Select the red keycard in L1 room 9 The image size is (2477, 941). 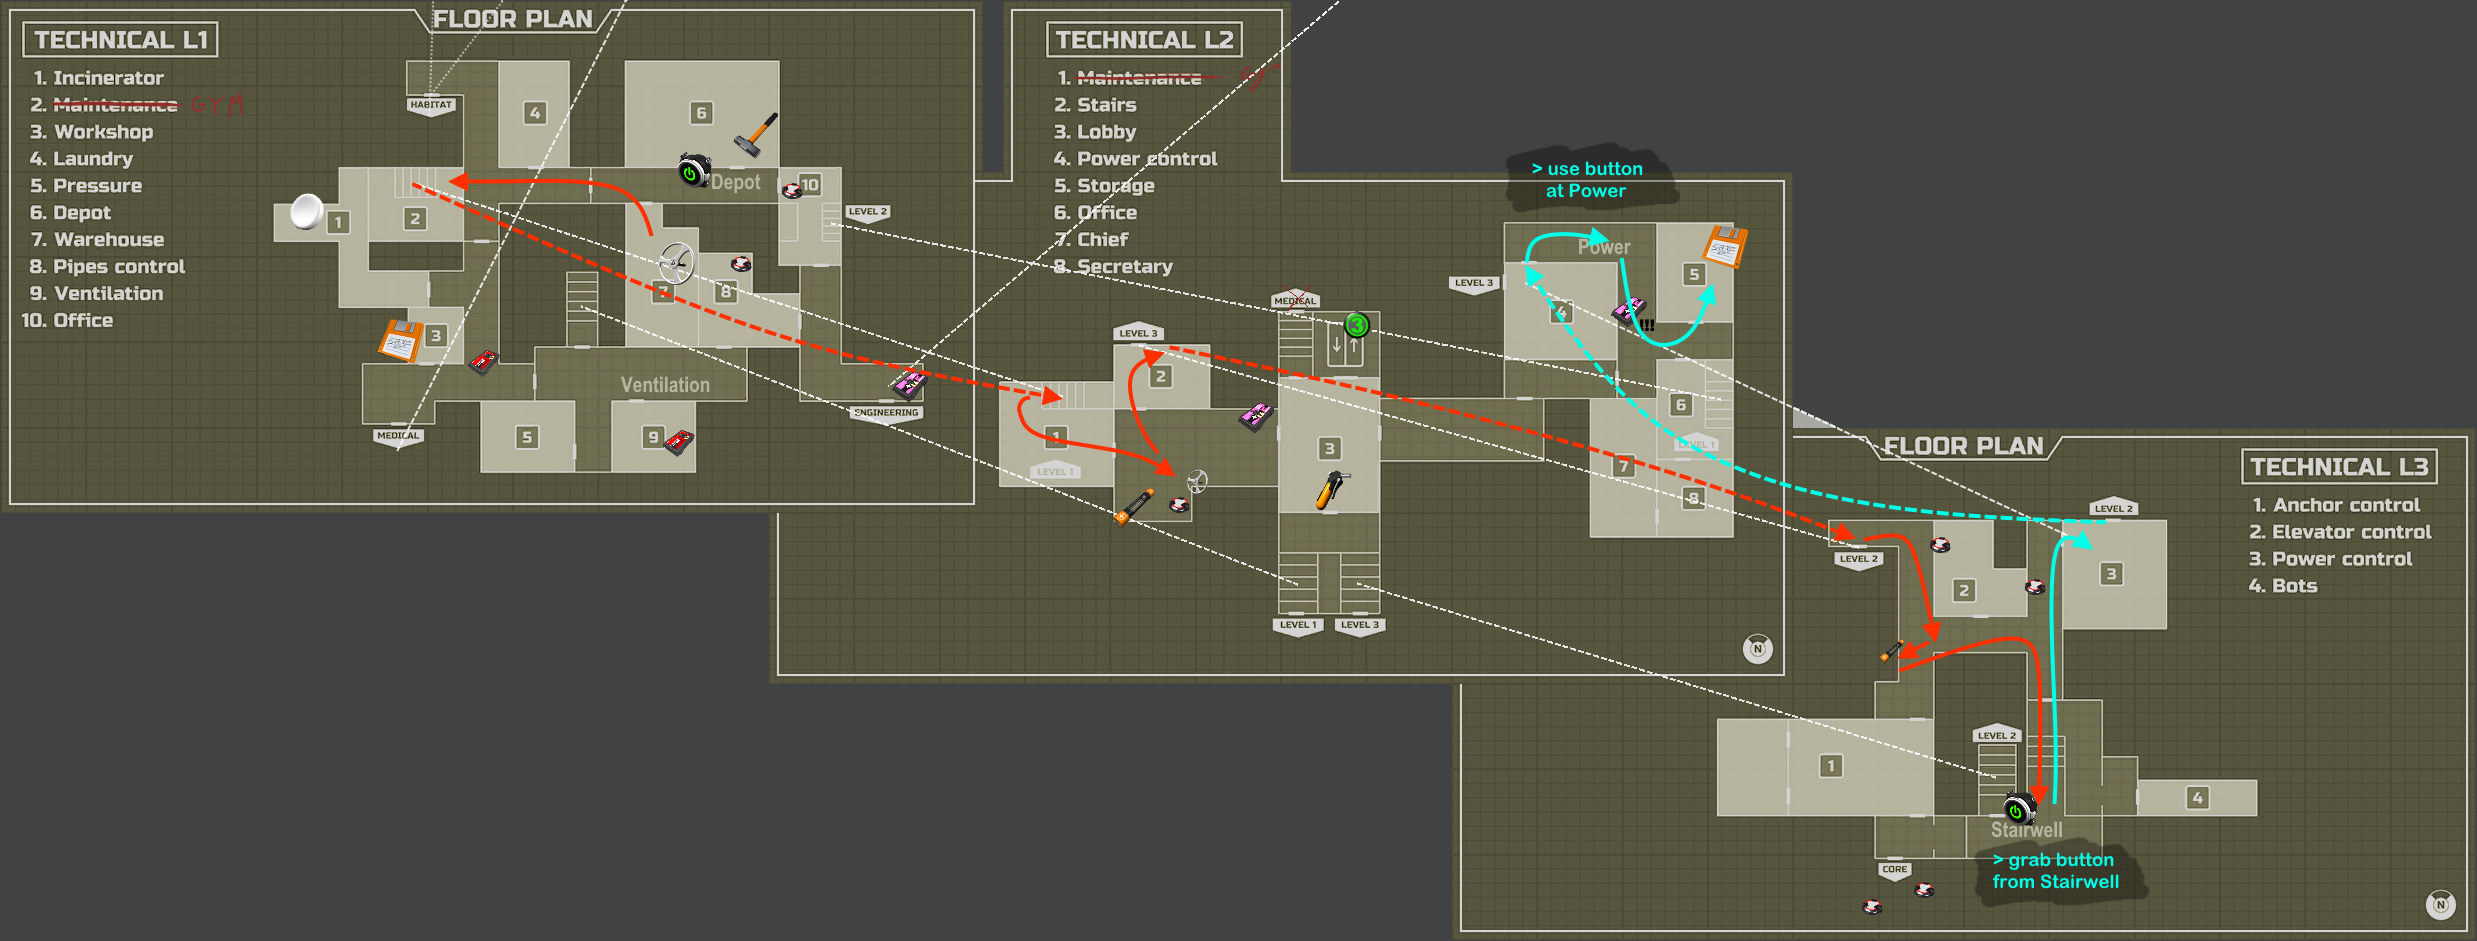point(680,440)
